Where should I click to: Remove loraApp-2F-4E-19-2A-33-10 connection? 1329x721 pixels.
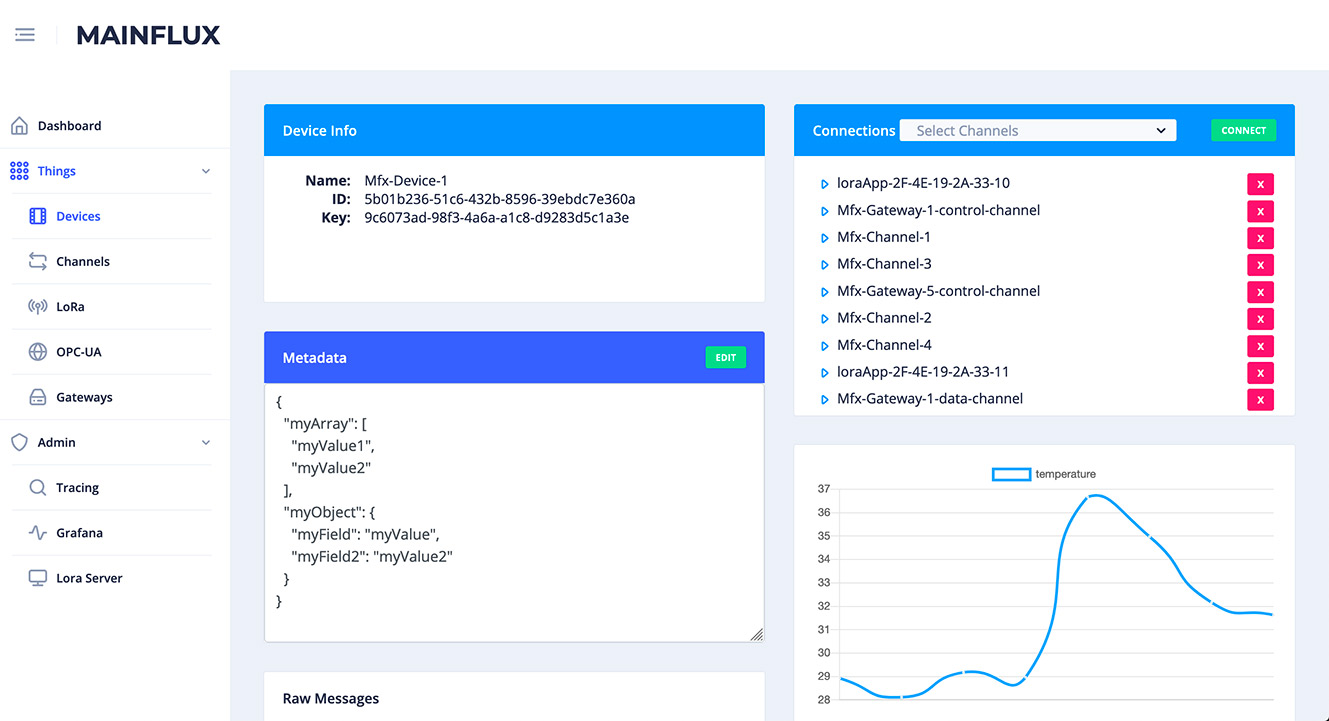click(1260, 184)
